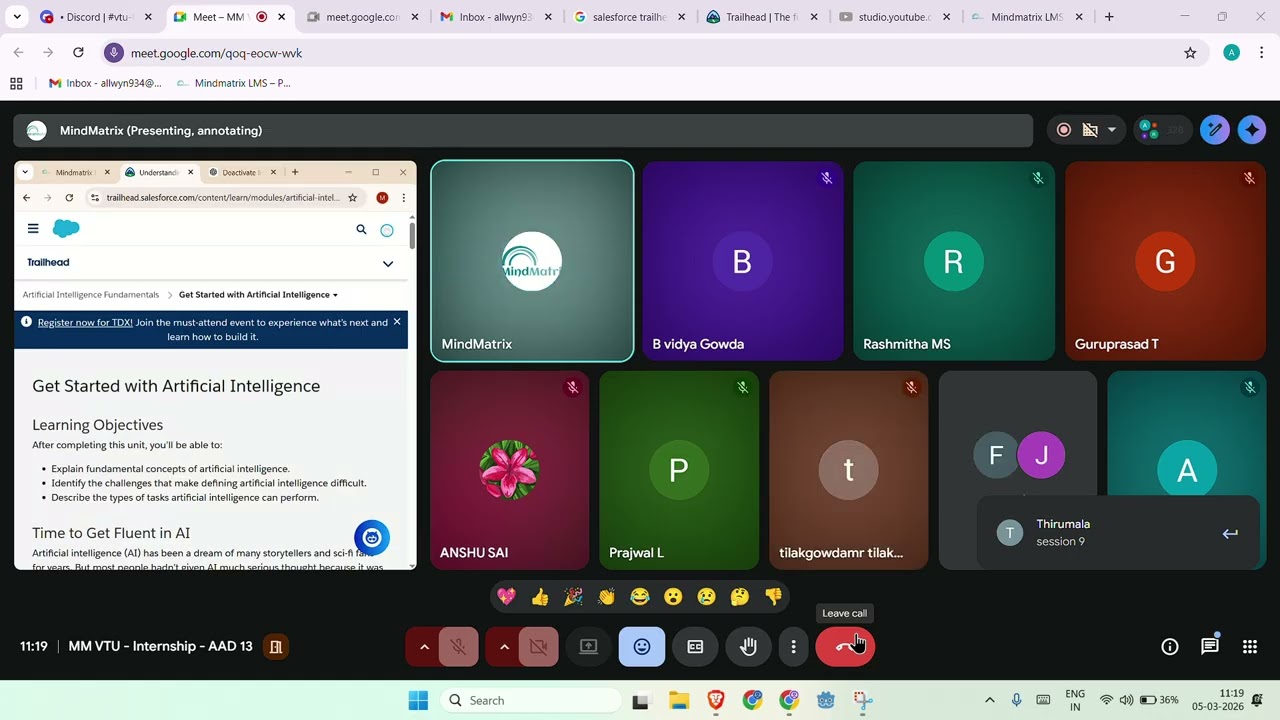Leave the call with red hang-up button
This screenshot has width=1280, height=720.
coord(845,647)
